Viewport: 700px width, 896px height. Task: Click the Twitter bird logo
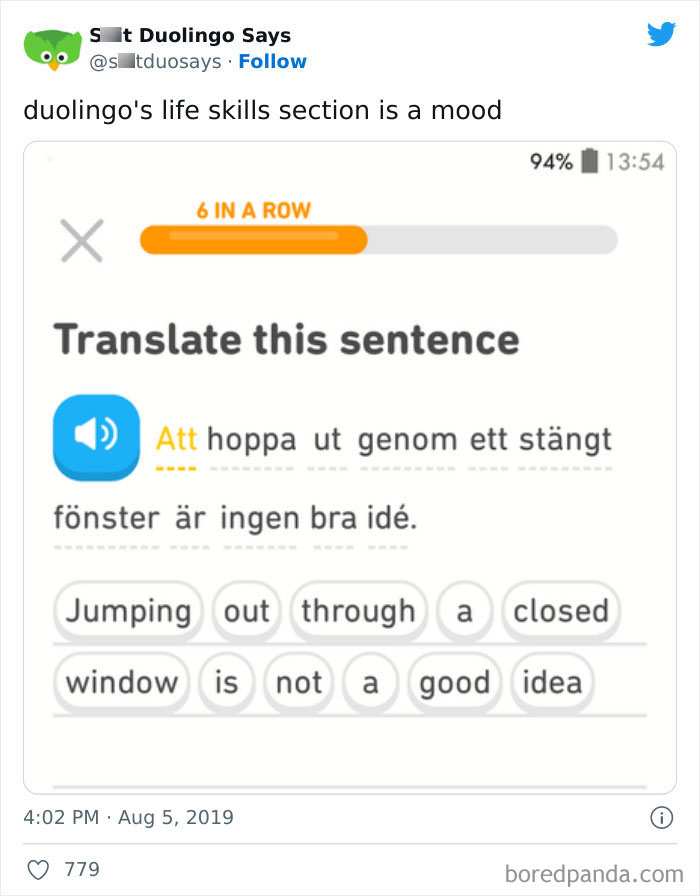[x=661, y=33]
